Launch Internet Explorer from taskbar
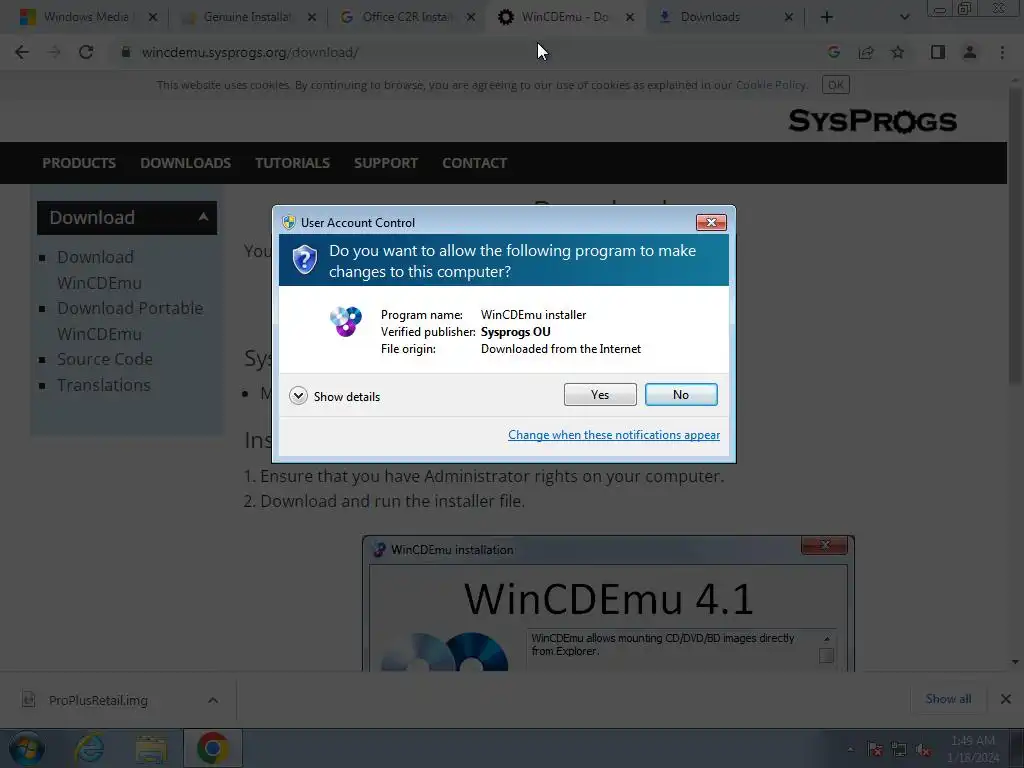Viewport: 1024px width, 768px height. pyautogui.click(x=89, y=748)
